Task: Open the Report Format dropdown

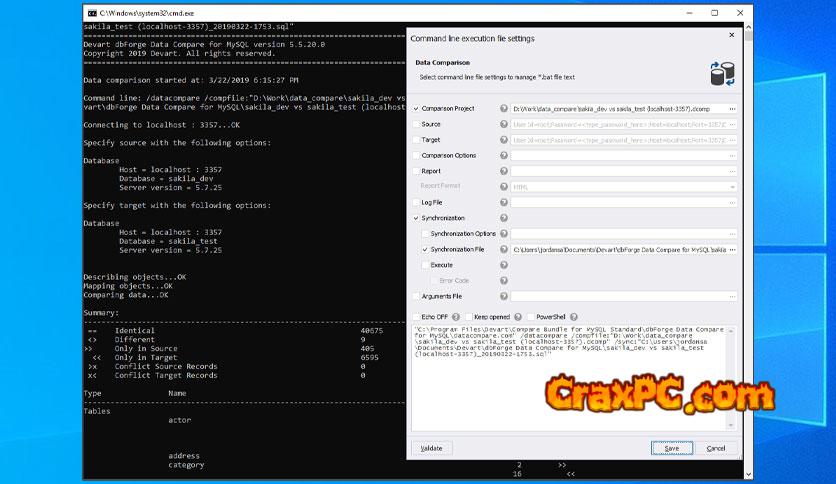Action: pyautogui.click(x=624, y=187)
